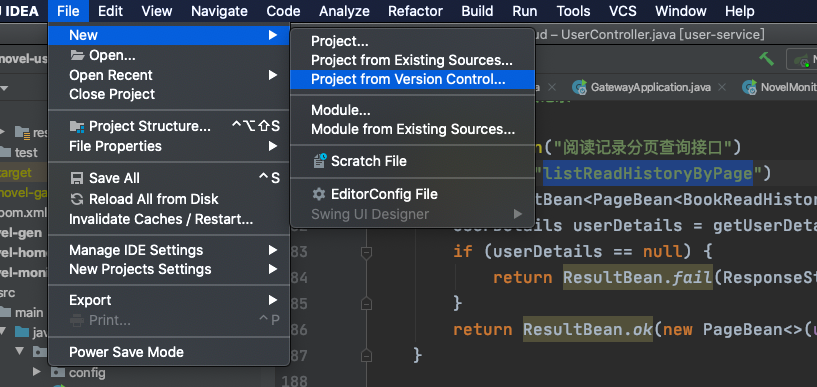
Task: Click the Open folder icon
Action: (x=77, y=55)
